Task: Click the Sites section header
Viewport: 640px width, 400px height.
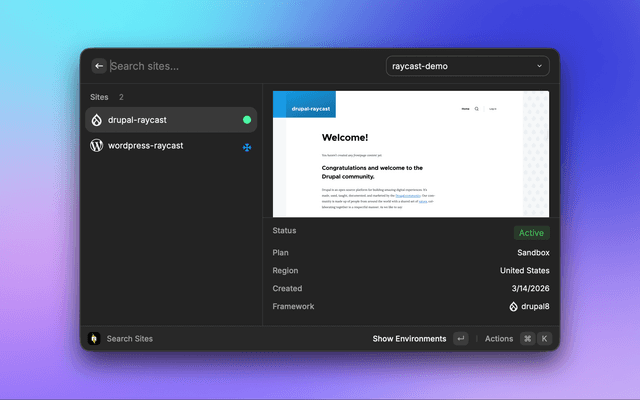Action: pyautogui.click(x=99, y=97)
